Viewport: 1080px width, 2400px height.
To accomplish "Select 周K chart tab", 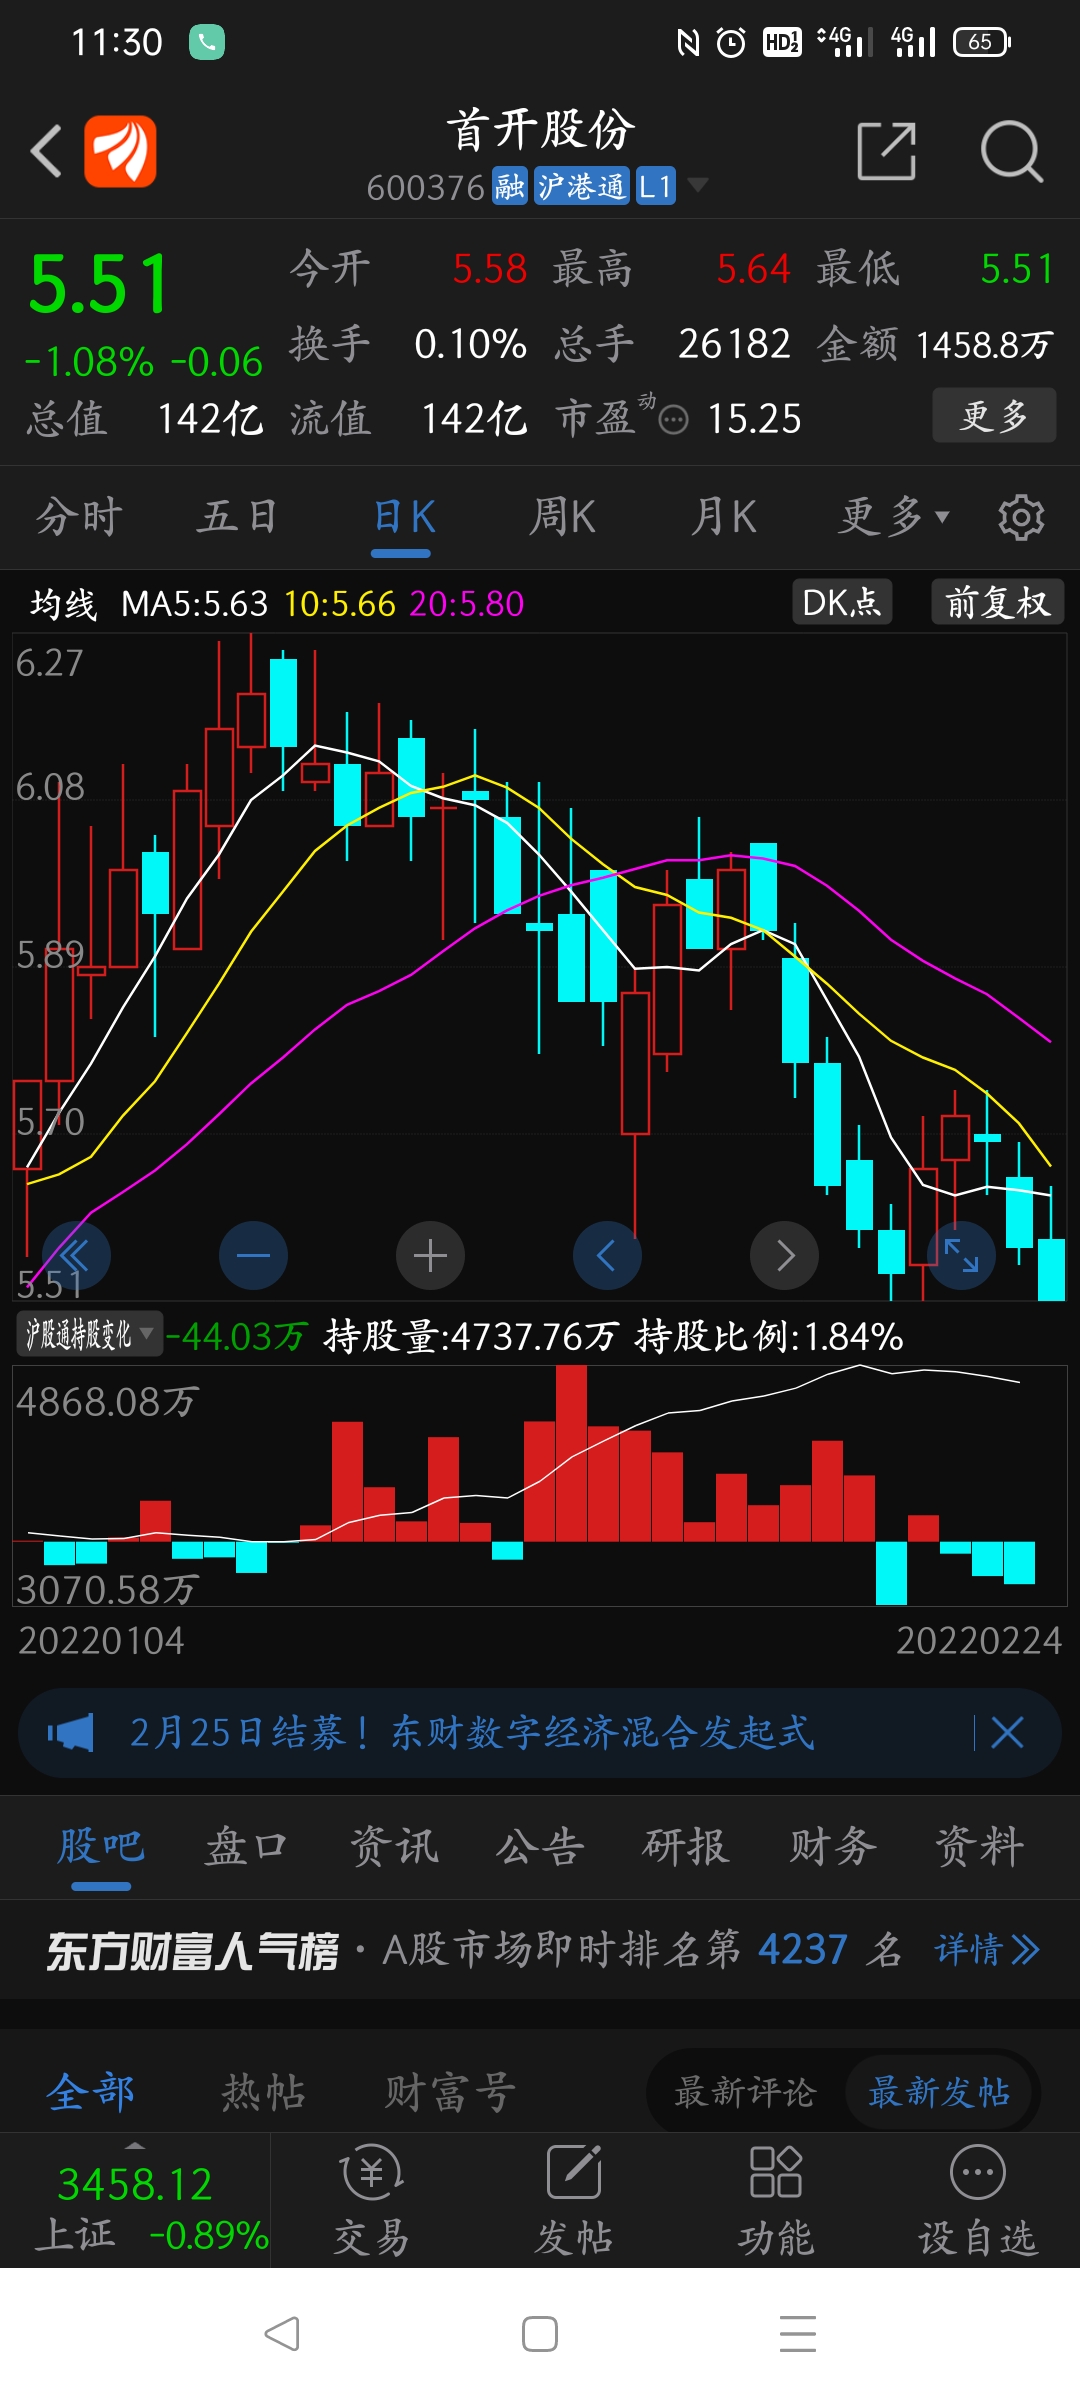I will pyautogui.click(x=562, y=517).
